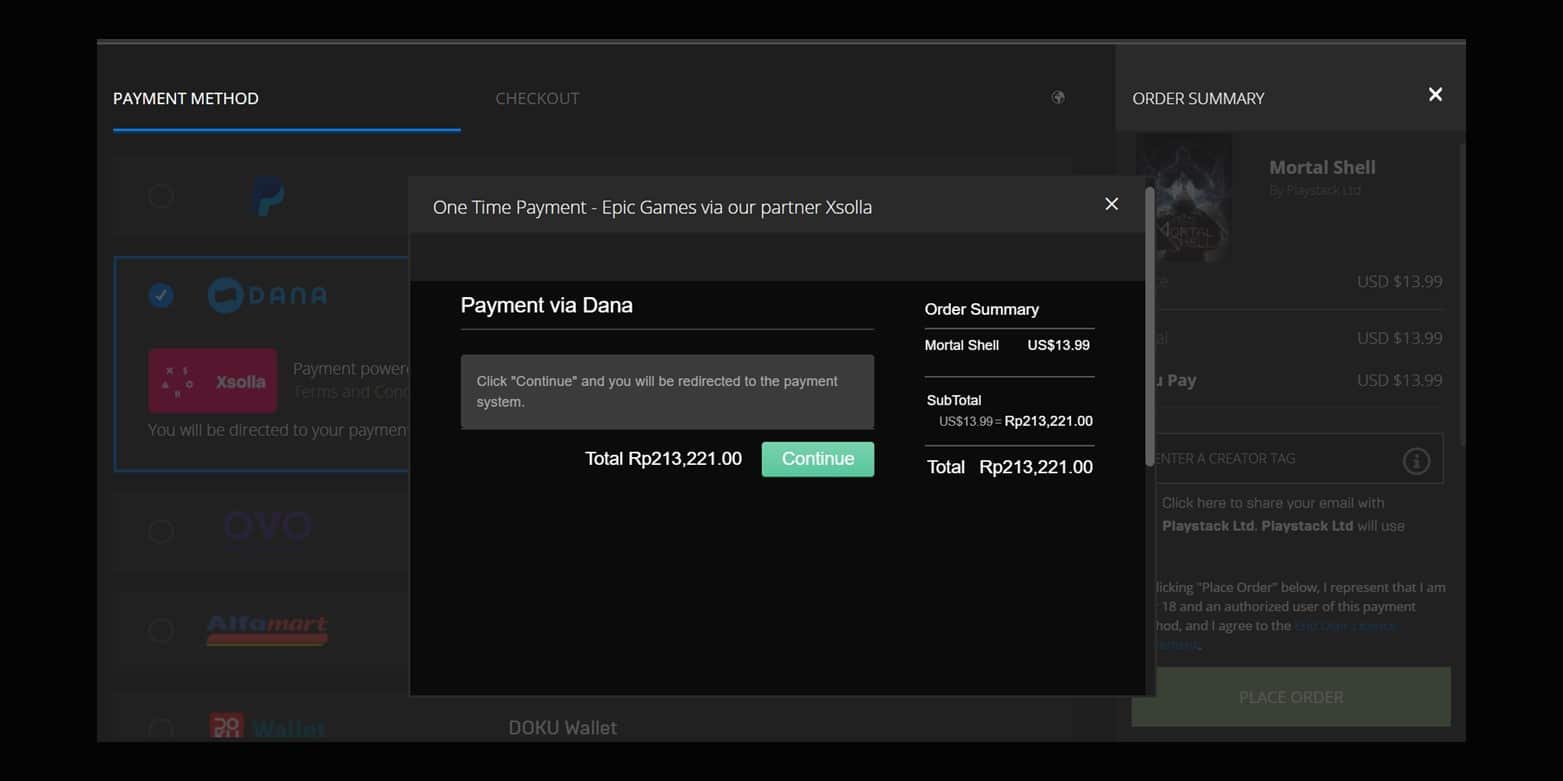Click the Place Order button

click(1291, 697)
